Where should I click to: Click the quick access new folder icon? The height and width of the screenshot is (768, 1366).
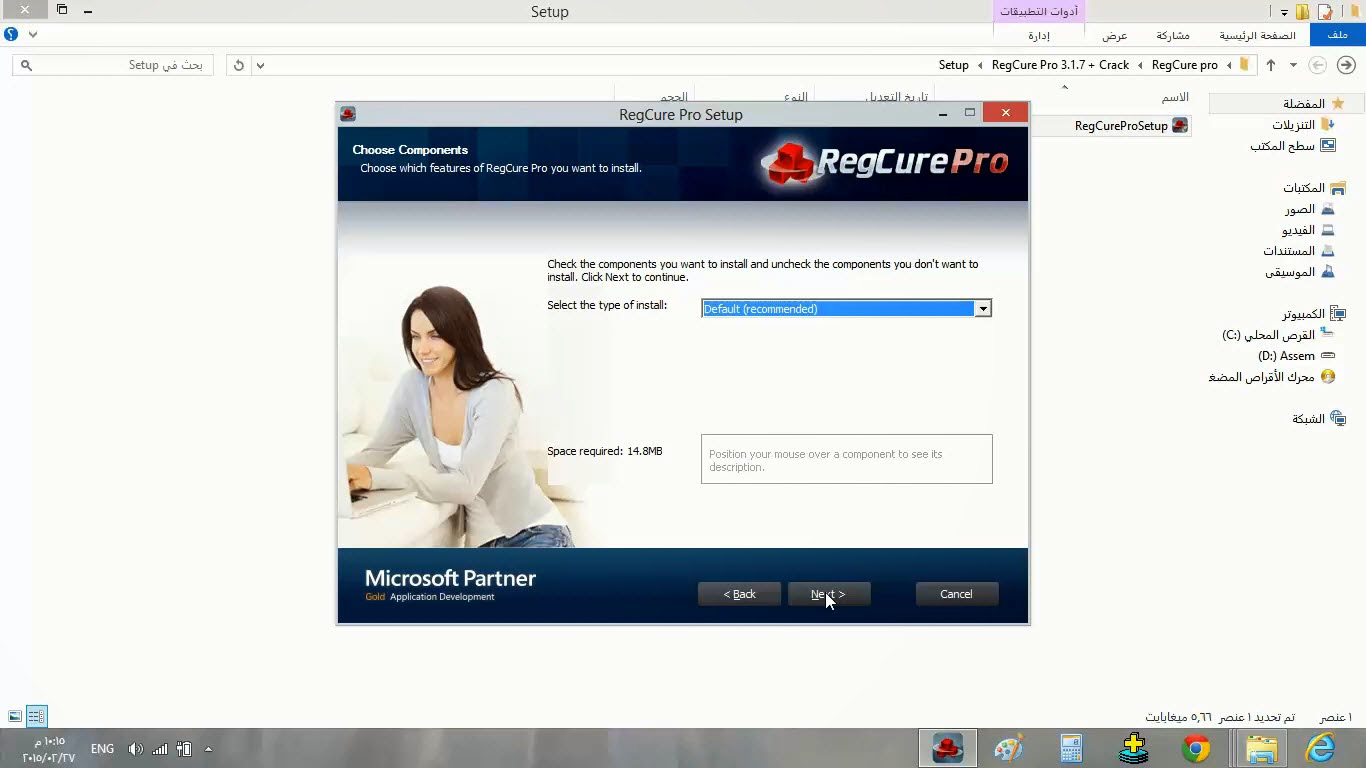pos(1303,12)
